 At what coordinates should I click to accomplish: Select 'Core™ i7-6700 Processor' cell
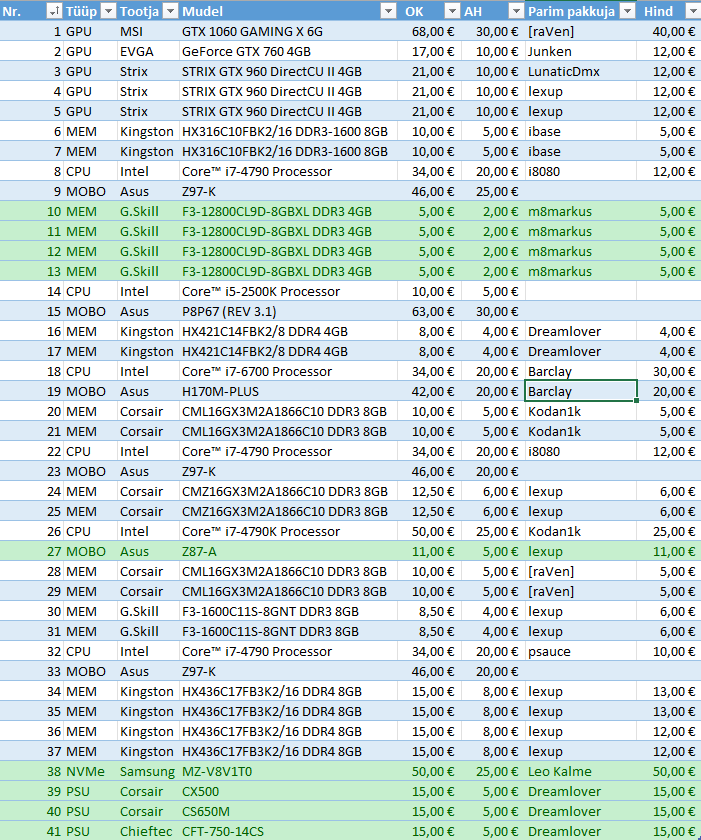(x=288, y=372)
